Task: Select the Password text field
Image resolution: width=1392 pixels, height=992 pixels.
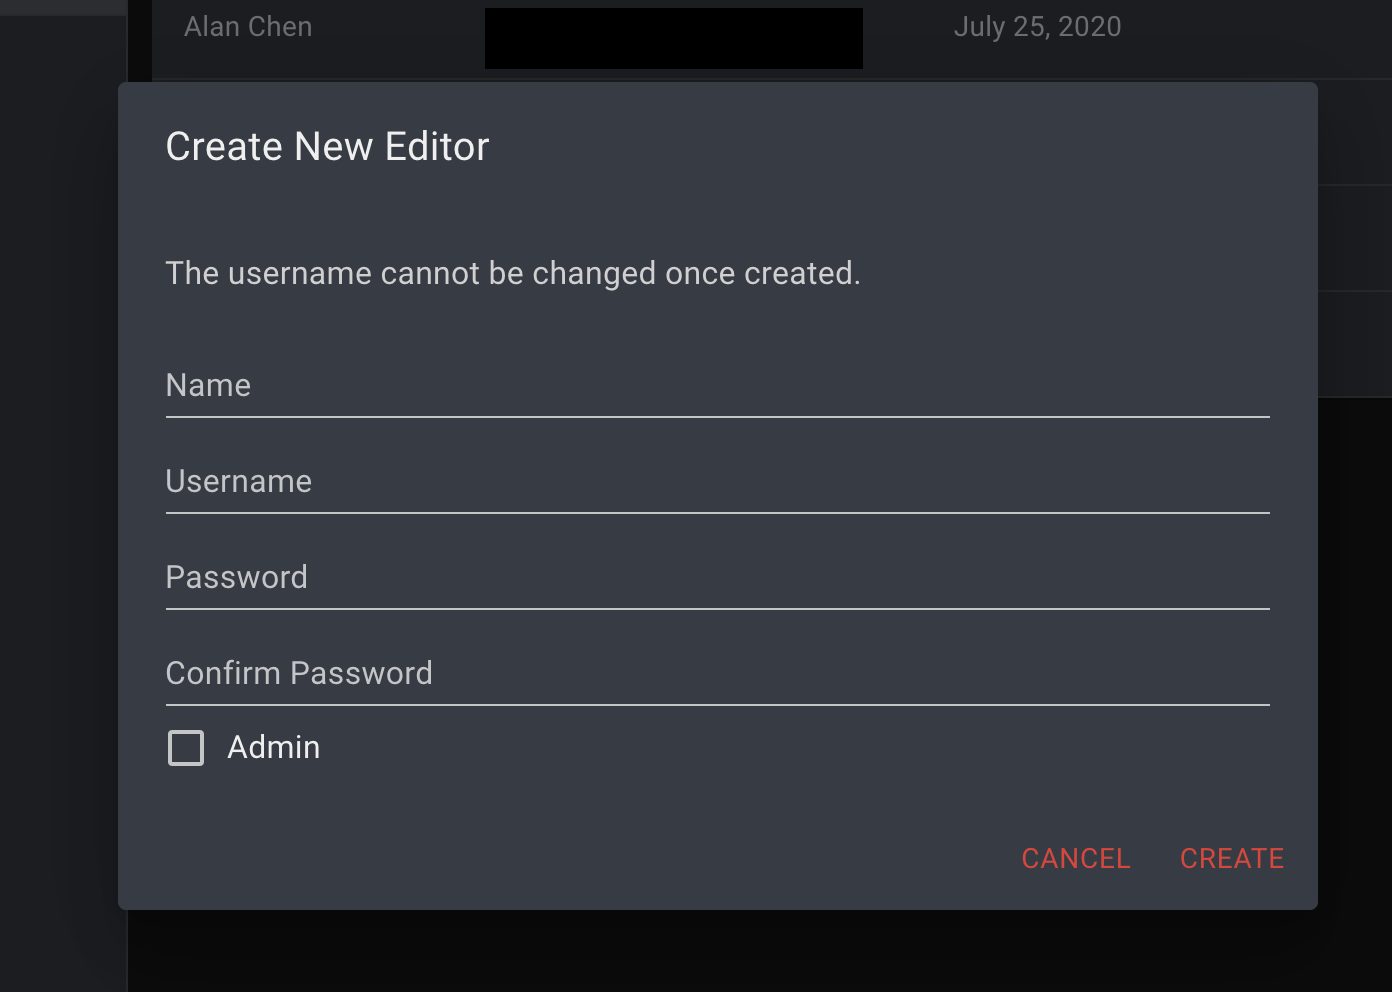Action: [716, 579]
